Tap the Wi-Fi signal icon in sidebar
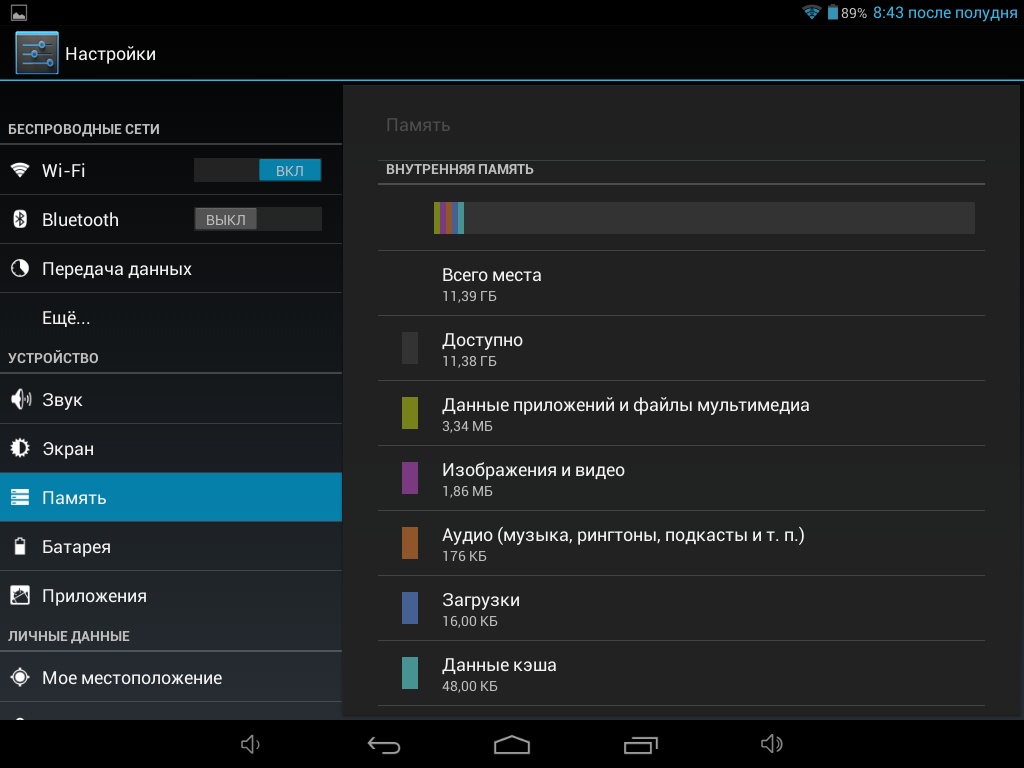This screenshot has width=1024, height=768. coord(20,170)
